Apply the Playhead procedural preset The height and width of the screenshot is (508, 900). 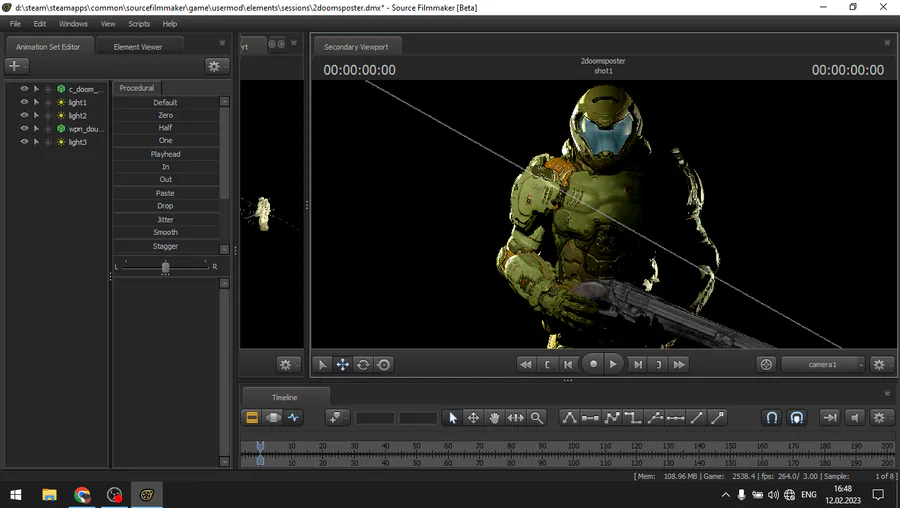point(165,154)
